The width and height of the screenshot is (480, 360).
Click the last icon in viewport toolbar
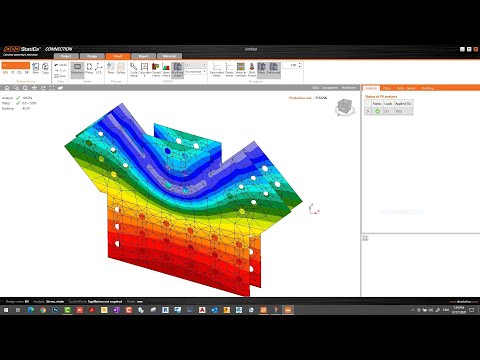(61, 88)
